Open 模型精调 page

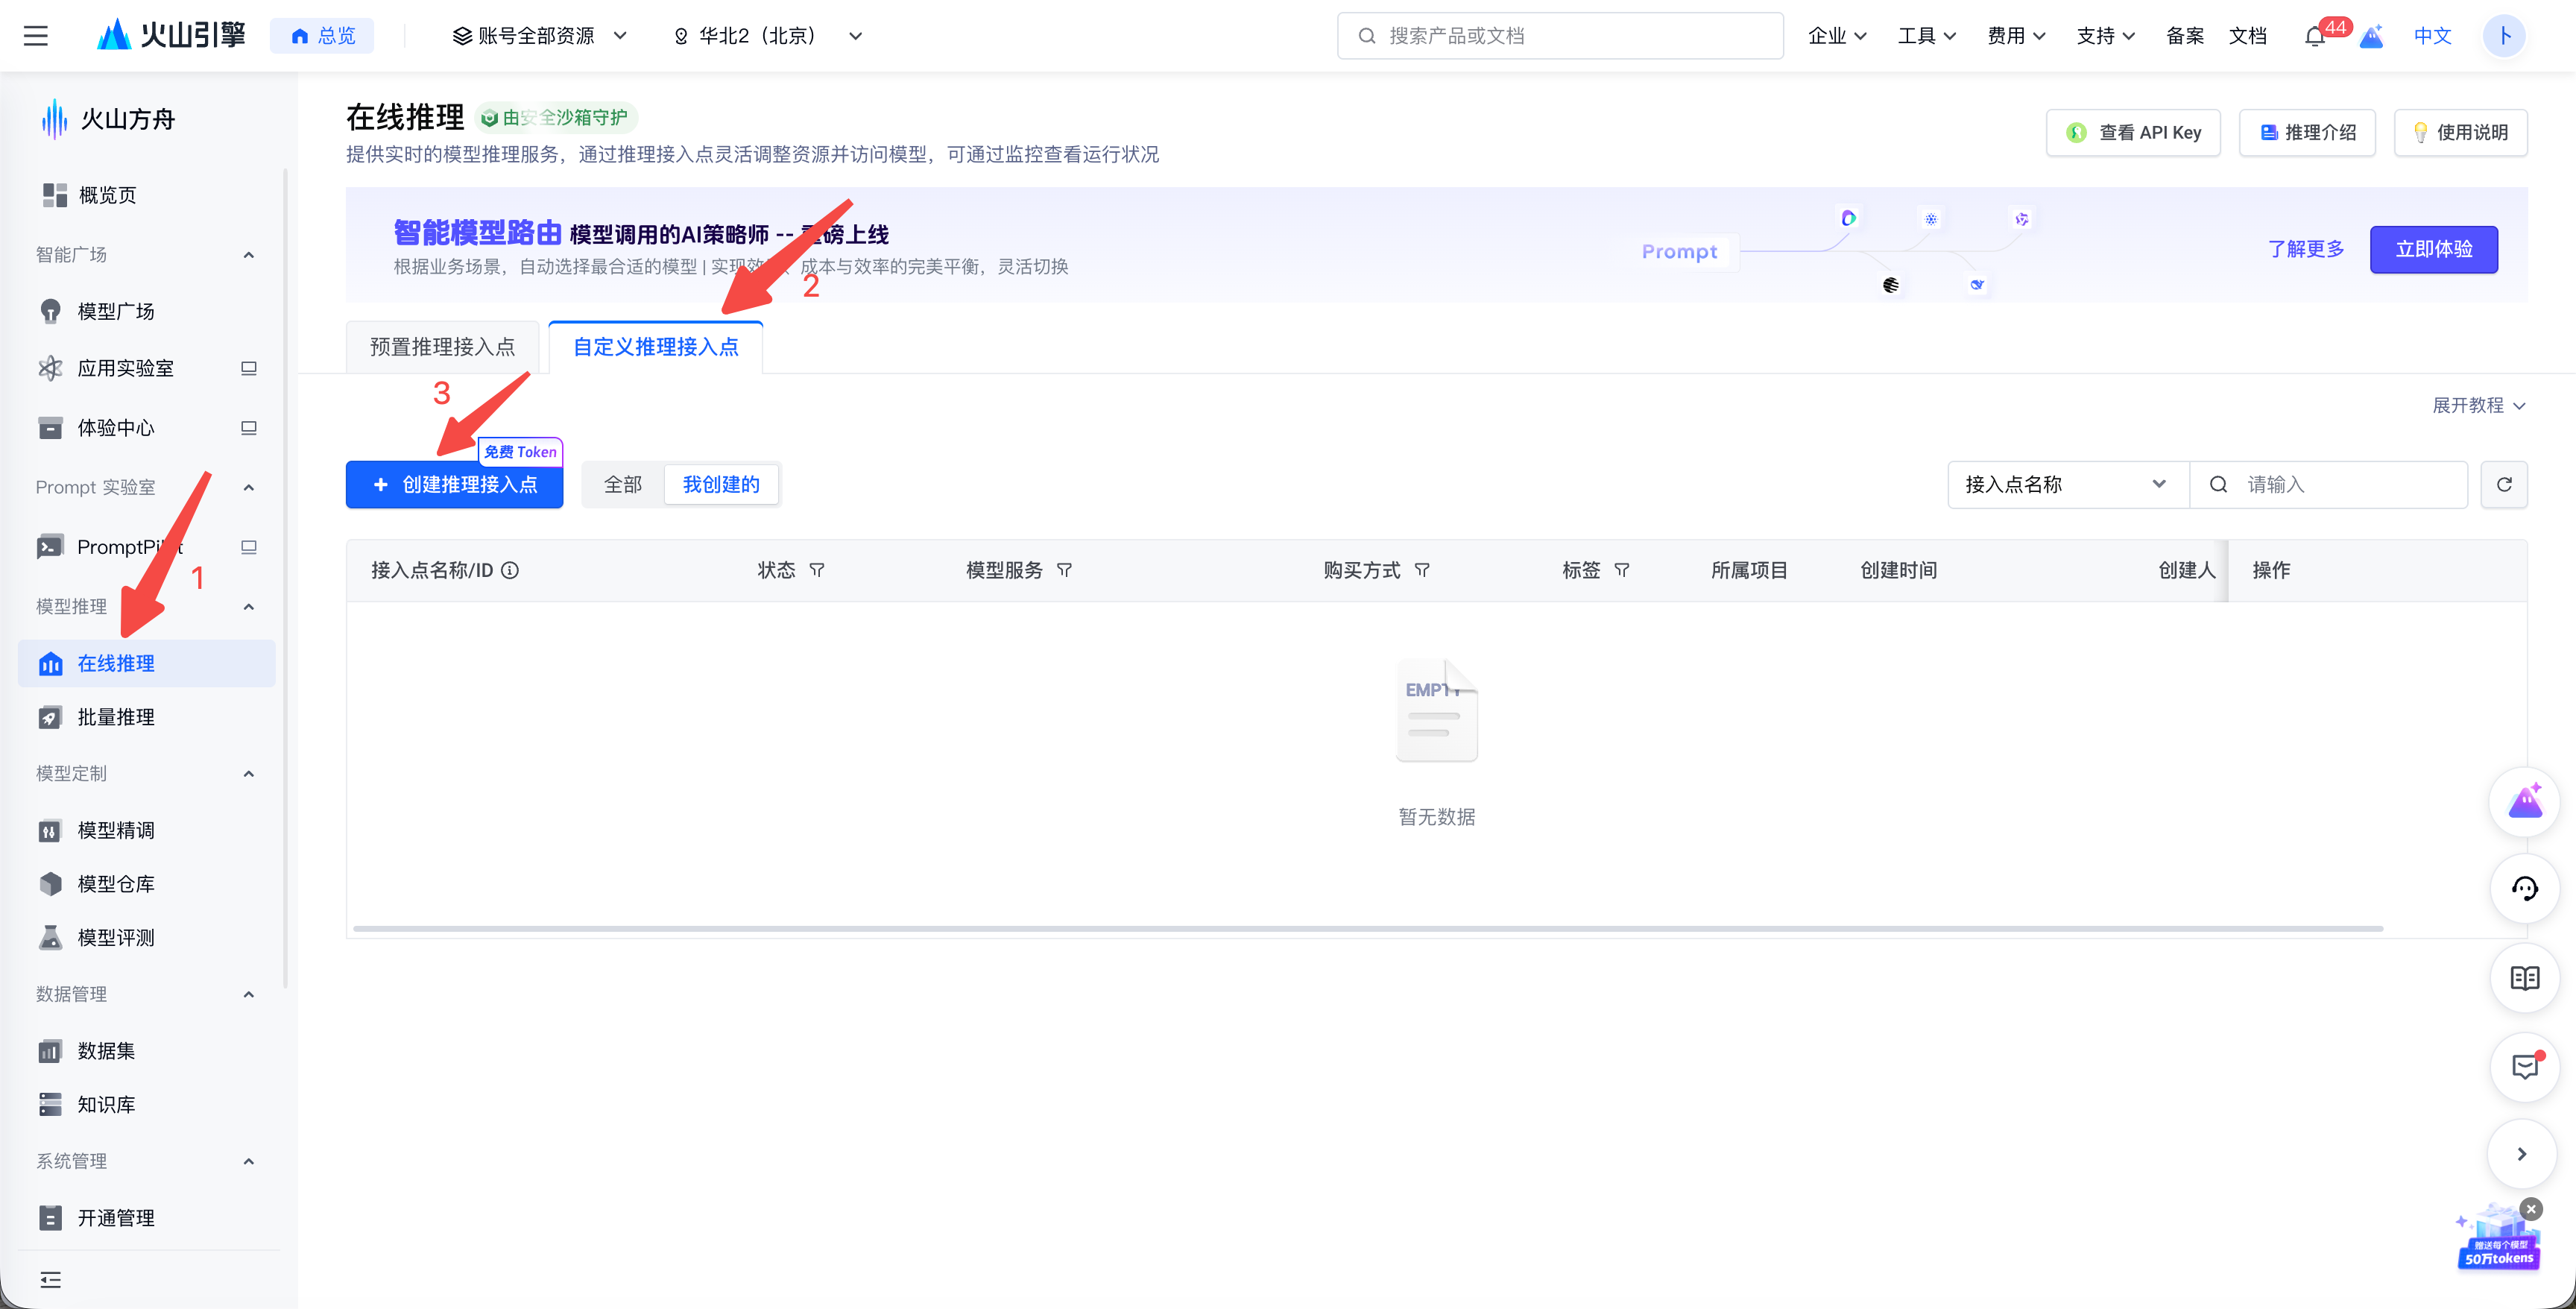pos(147,830)
